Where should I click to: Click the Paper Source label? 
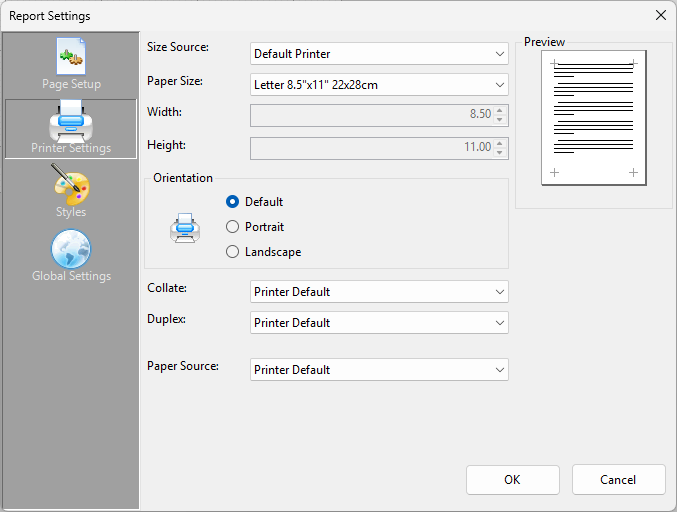coord(183,366)
